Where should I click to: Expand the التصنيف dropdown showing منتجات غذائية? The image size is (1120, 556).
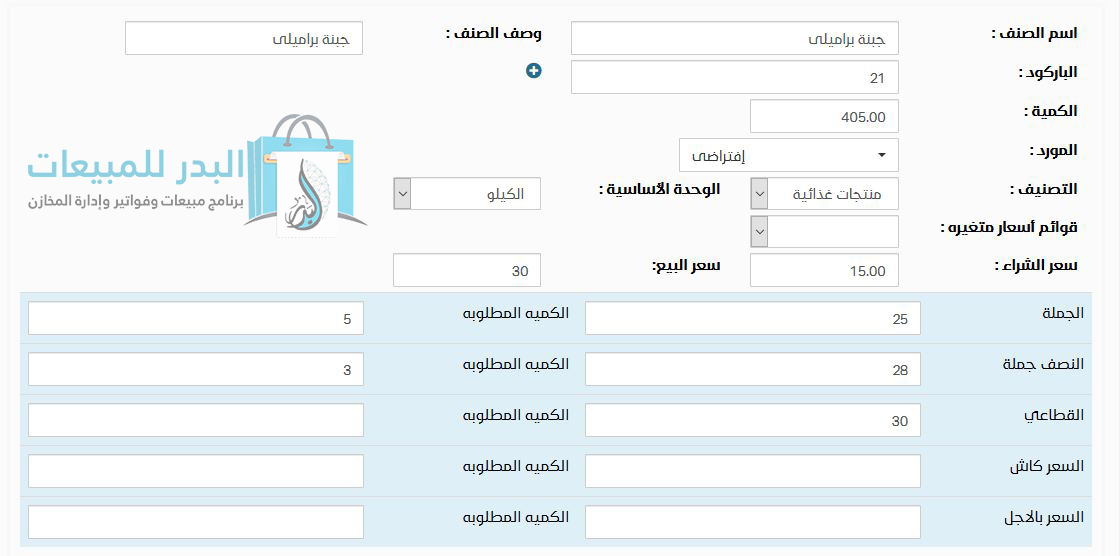[824, 194]
